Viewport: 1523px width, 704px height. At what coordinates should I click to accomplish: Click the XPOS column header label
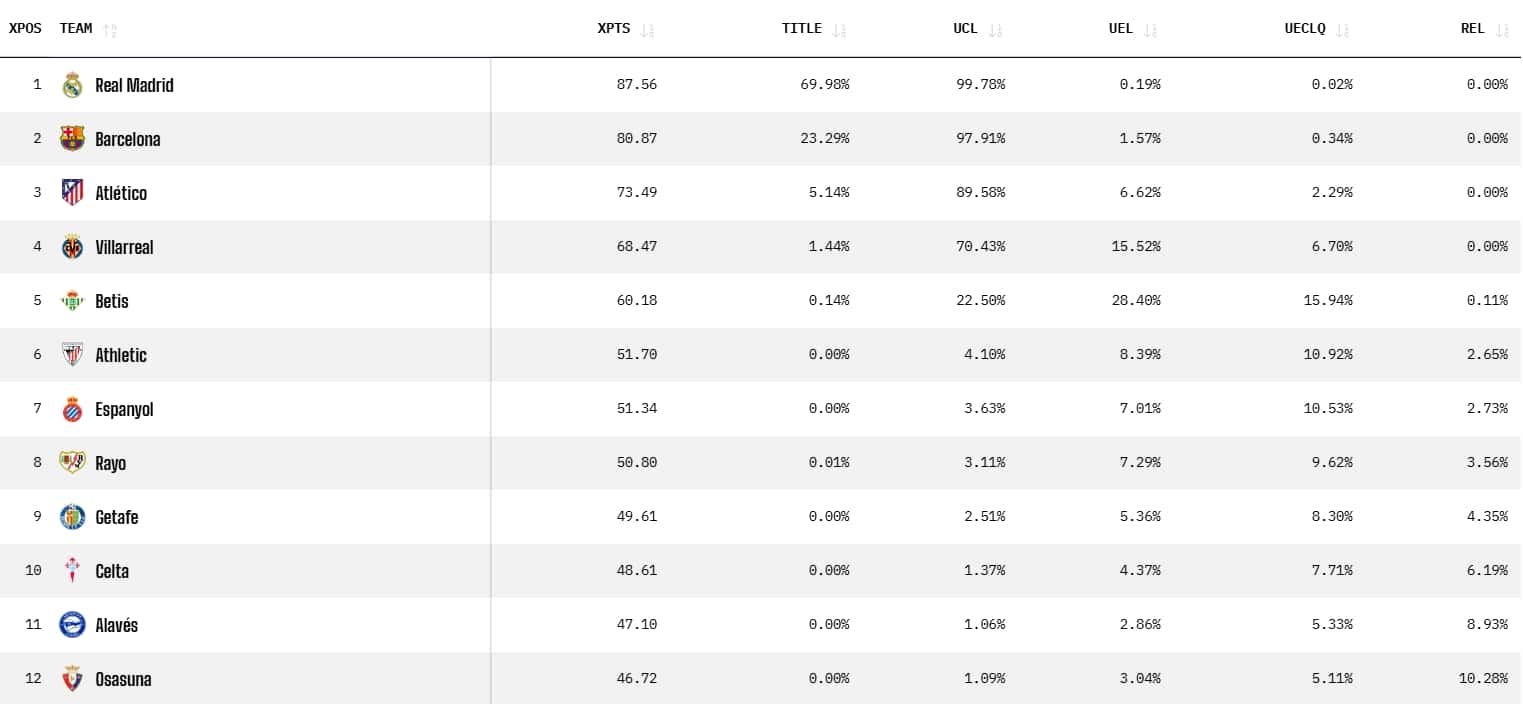(x=25, y=29)
